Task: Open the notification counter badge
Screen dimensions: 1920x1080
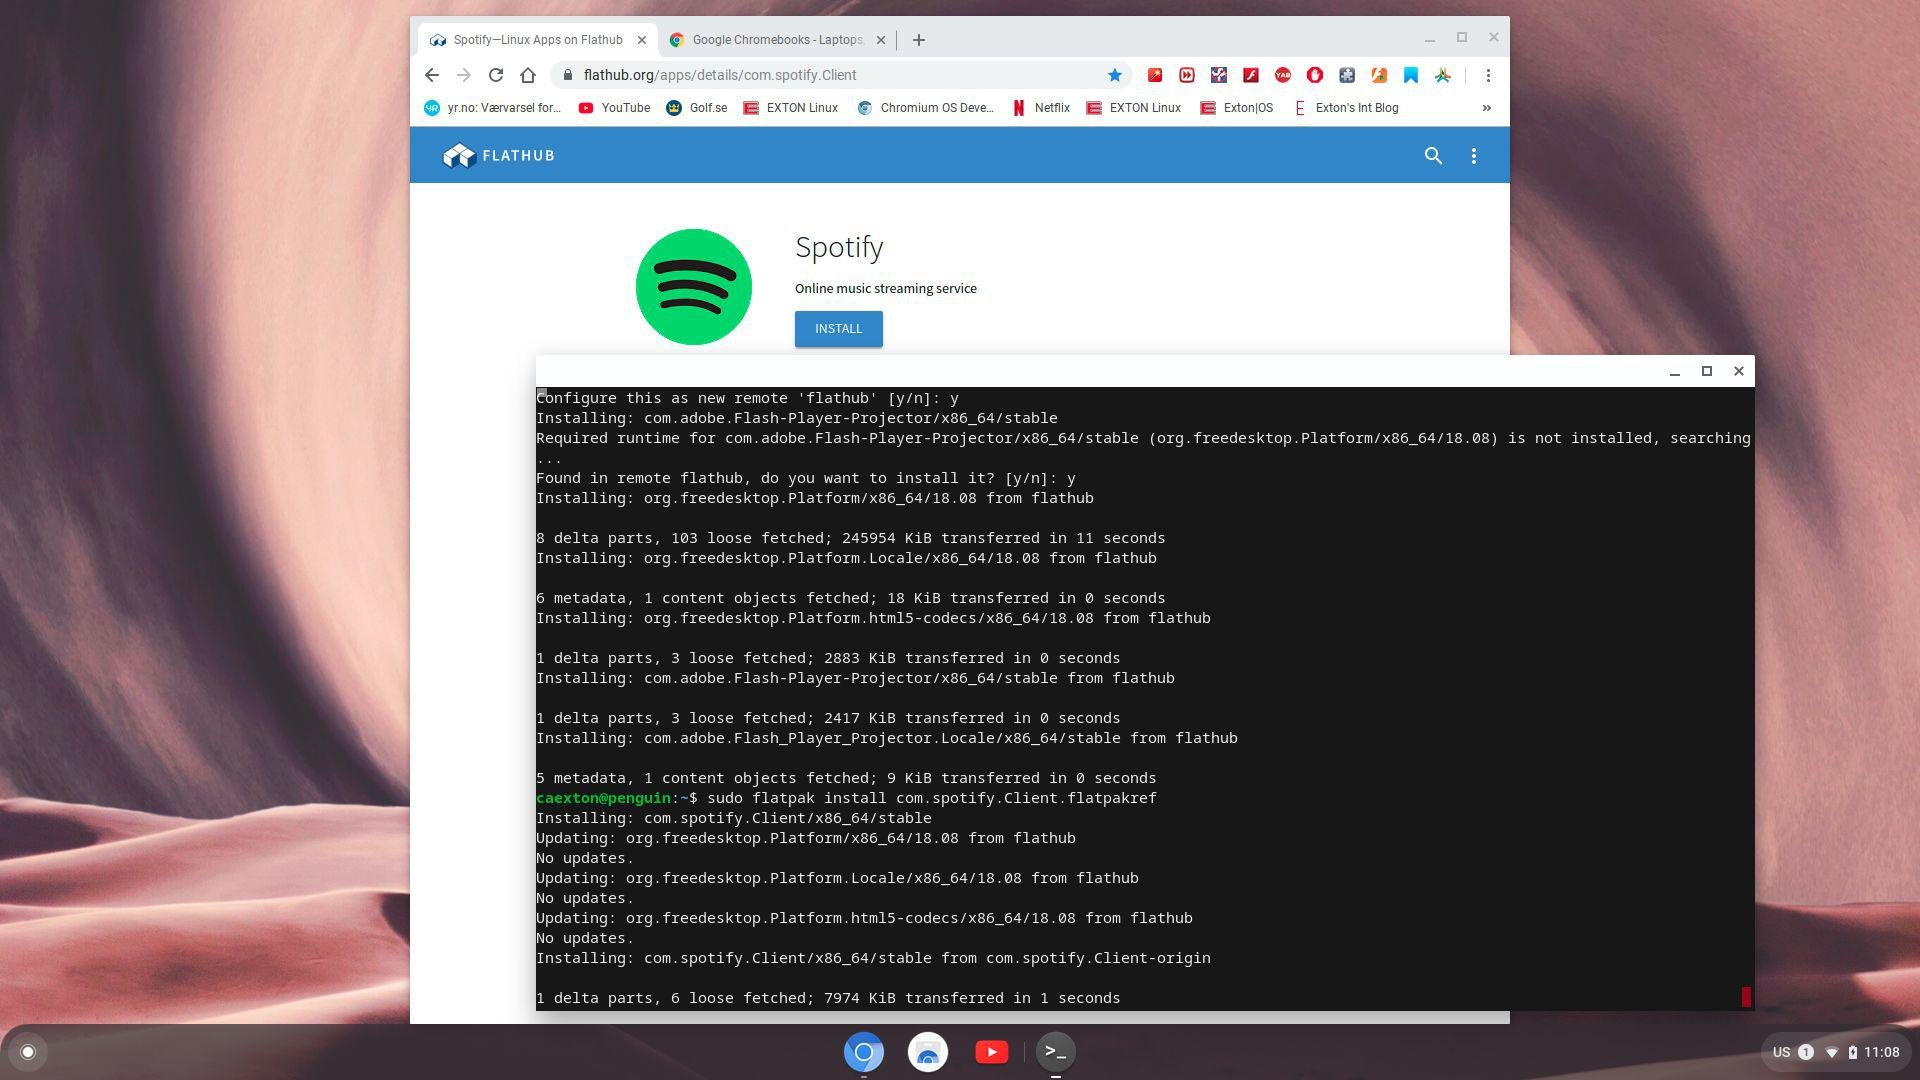Action: pyautogui.click(x=1806, y=1052)
